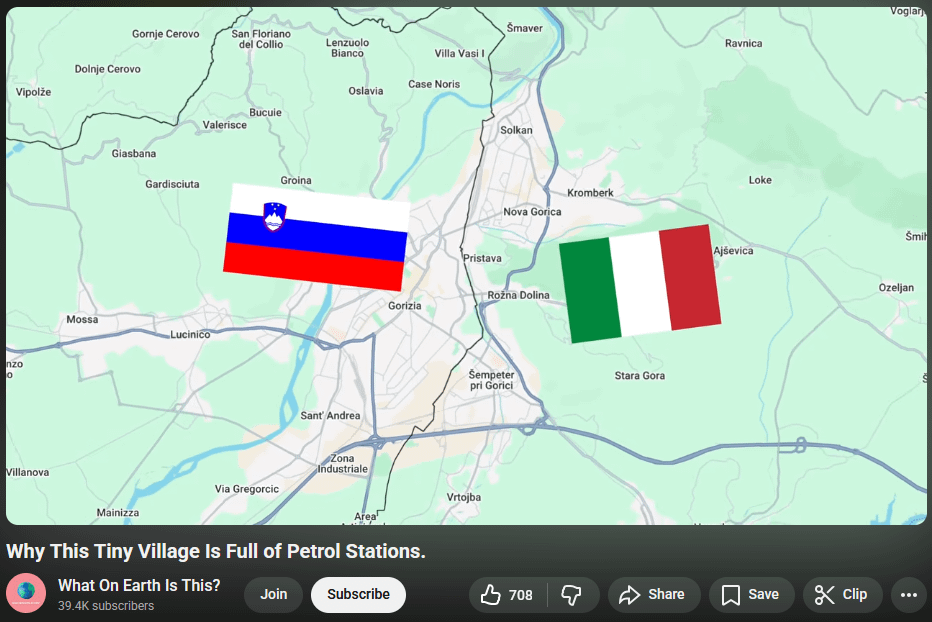Click the Italian flag in the video
Screen dimensions: 932x622
point(640,284)
